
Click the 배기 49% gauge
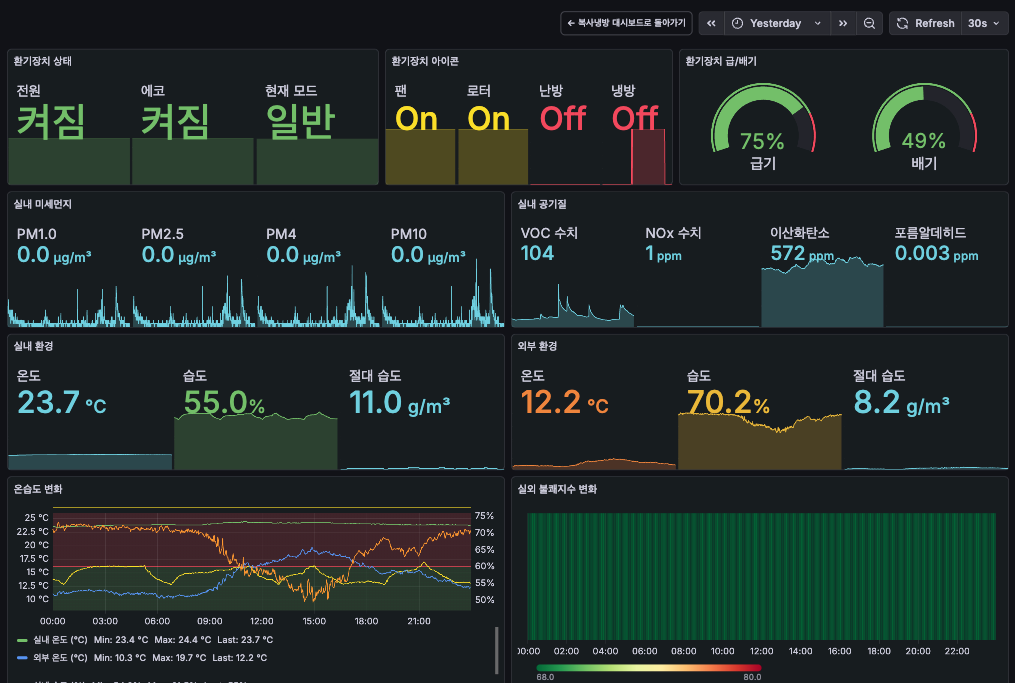tap(924, 128)
